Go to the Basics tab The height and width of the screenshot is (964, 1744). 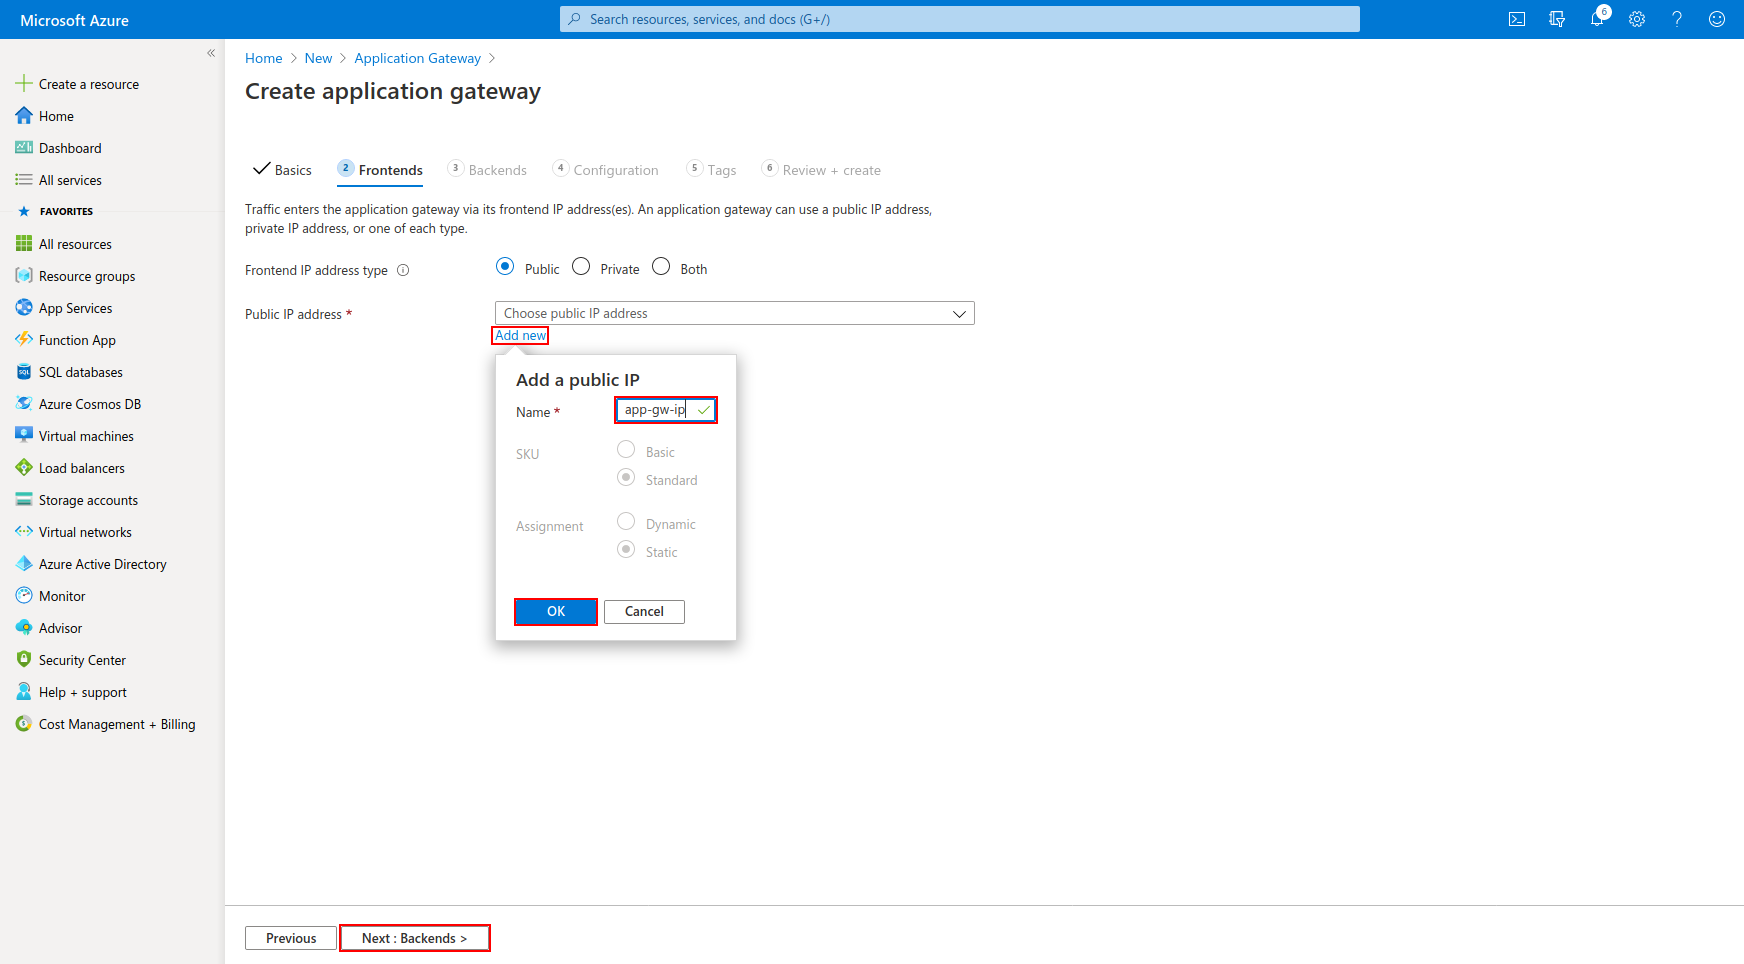[283, 170]
